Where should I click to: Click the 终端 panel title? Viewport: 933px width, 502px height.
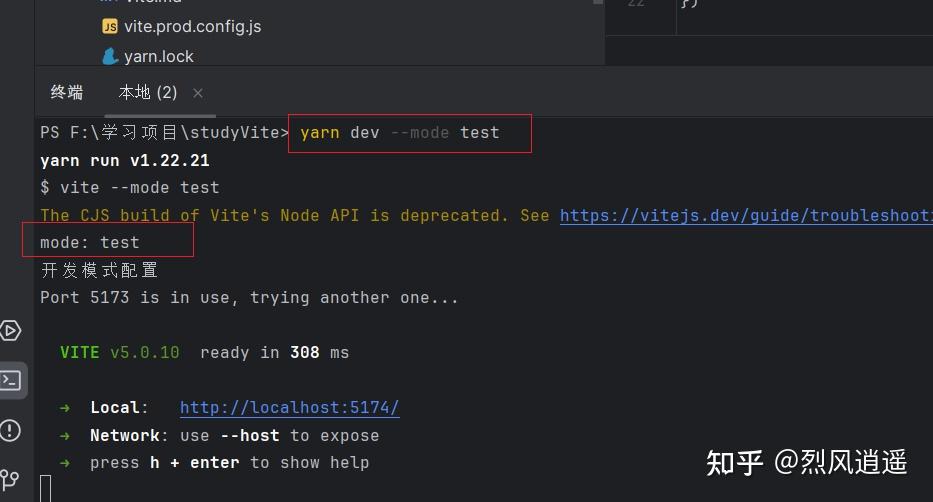pyautogui.click(x=67, y=93)
